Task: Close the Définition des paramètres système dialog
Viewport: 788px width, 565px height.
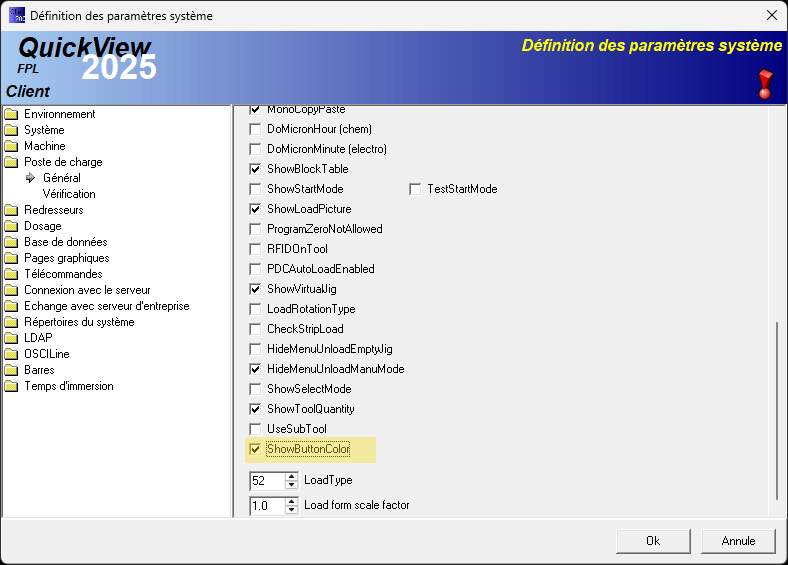Action: coord(772,16)
